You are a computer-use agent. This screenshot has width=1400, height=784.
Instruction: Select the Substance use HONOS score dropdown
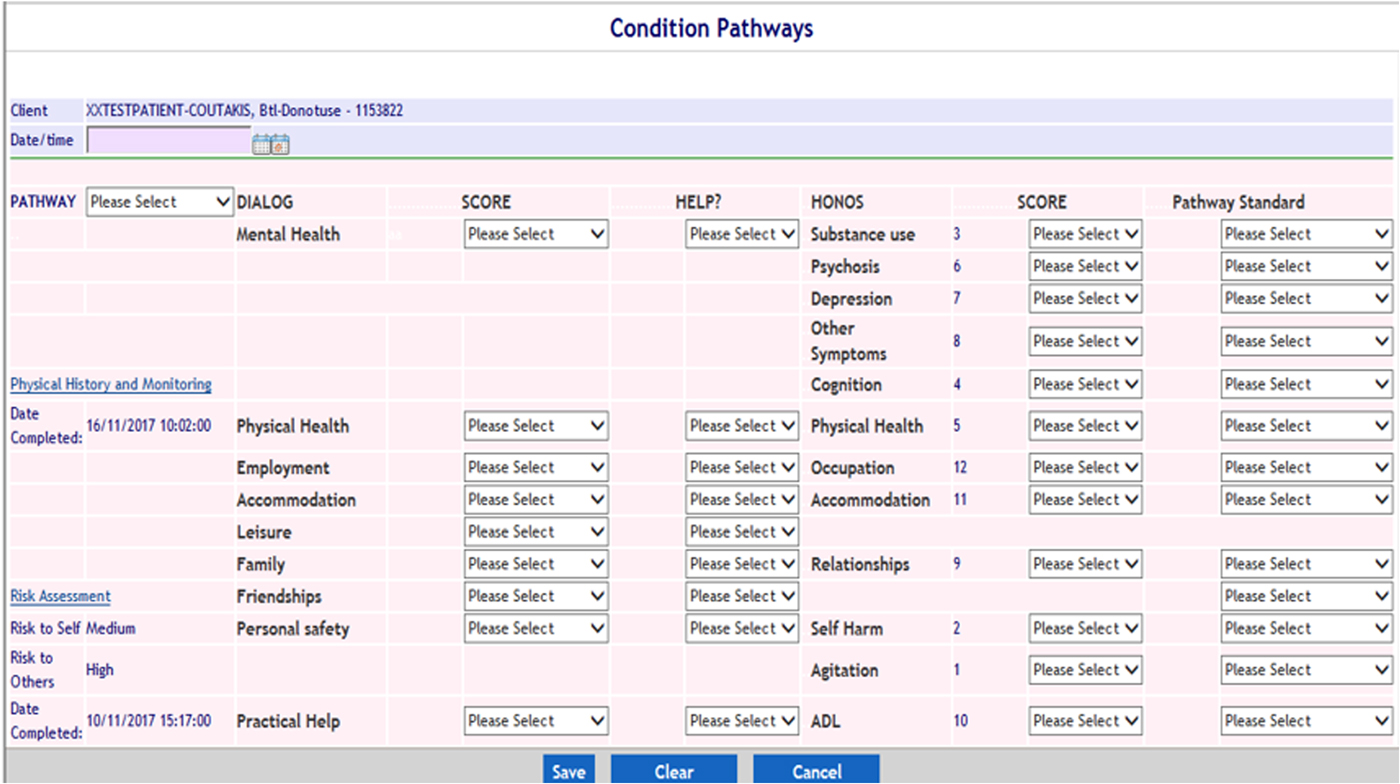pyautogui.click(x=1085, y=234)
